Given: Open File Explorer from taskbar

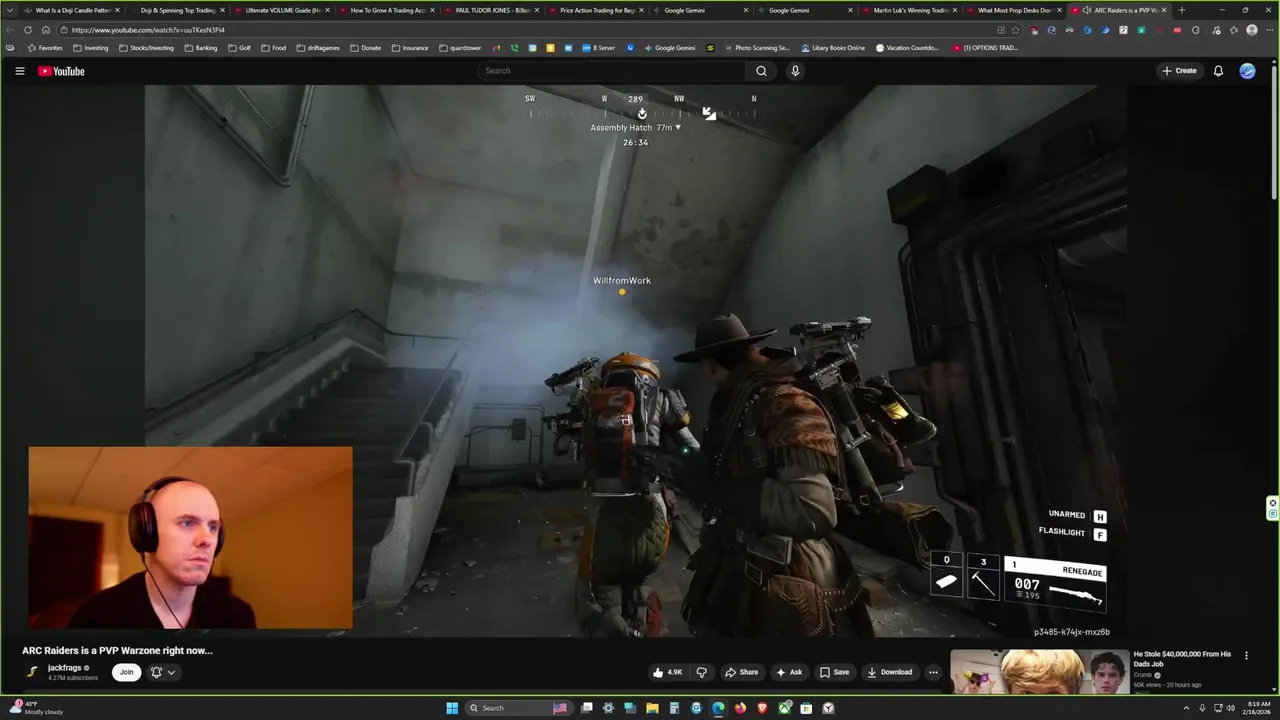Looking at the screenshot, I should coord(652,708).
